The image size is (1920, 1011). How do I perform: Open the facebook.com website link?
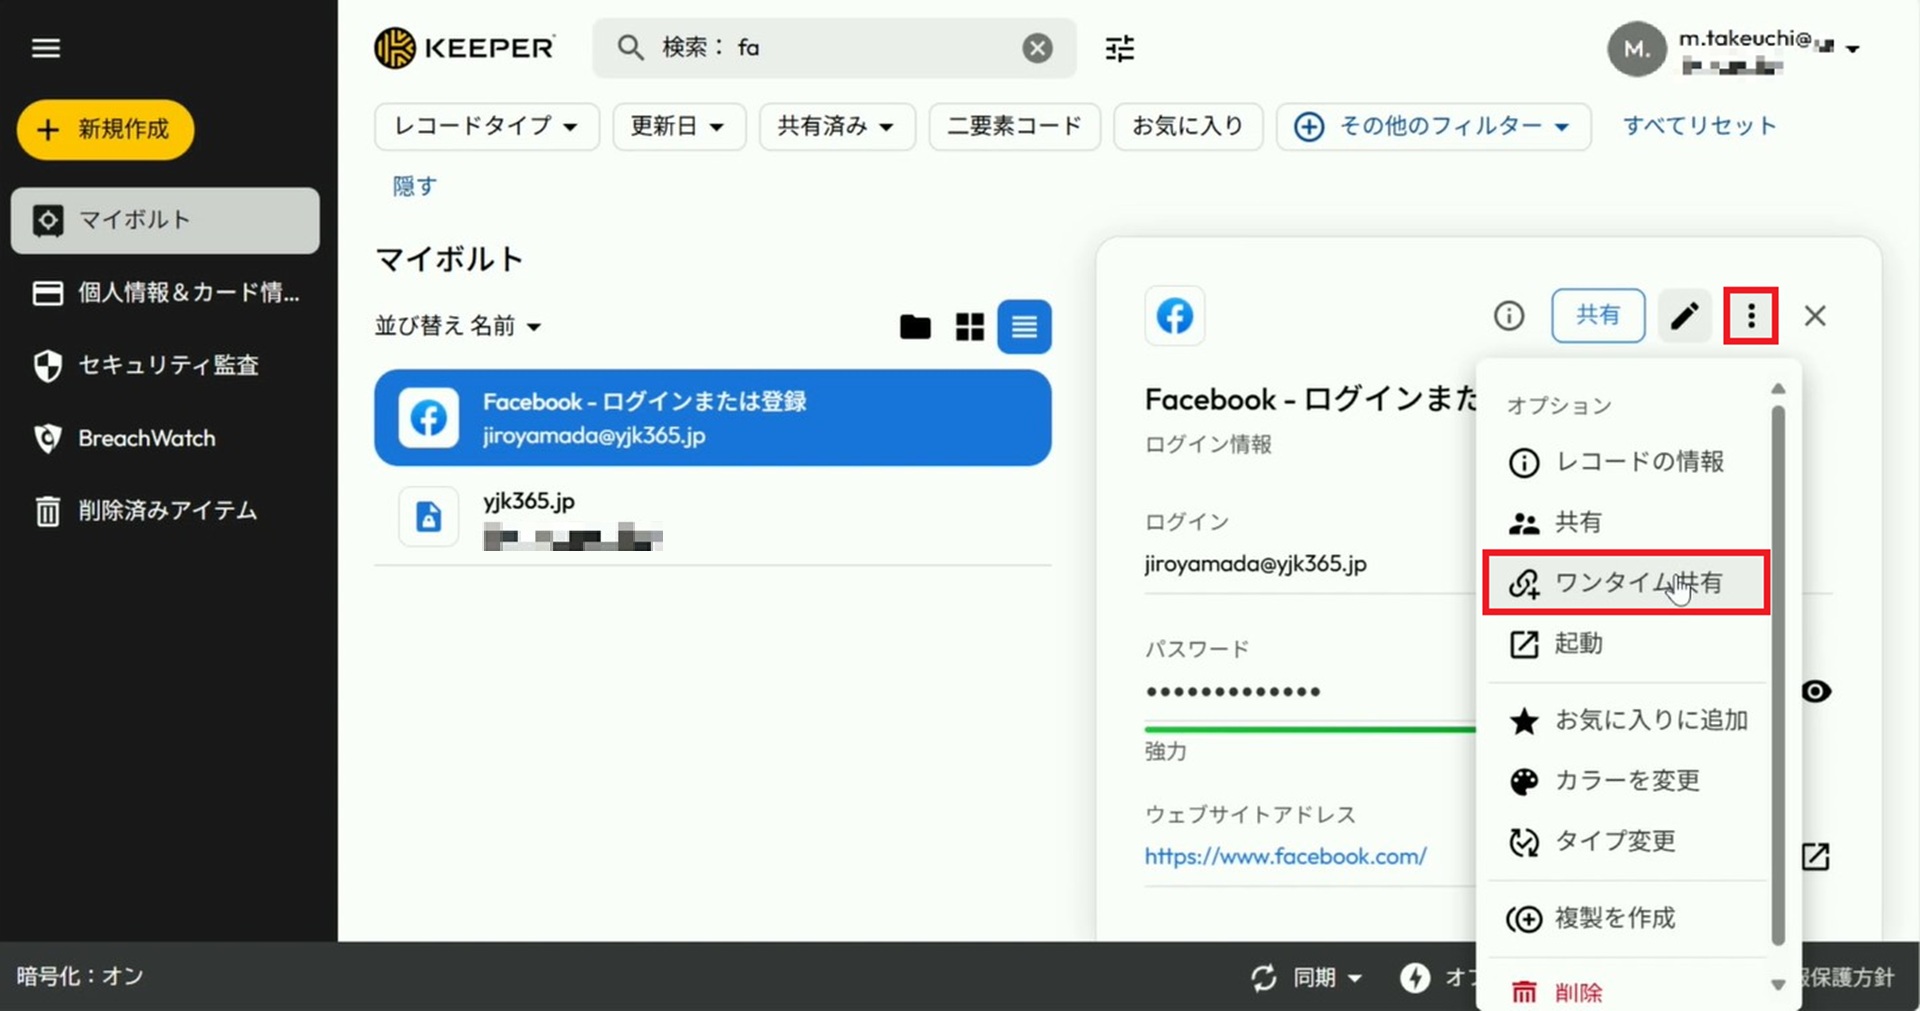[x=1285, y=856]
